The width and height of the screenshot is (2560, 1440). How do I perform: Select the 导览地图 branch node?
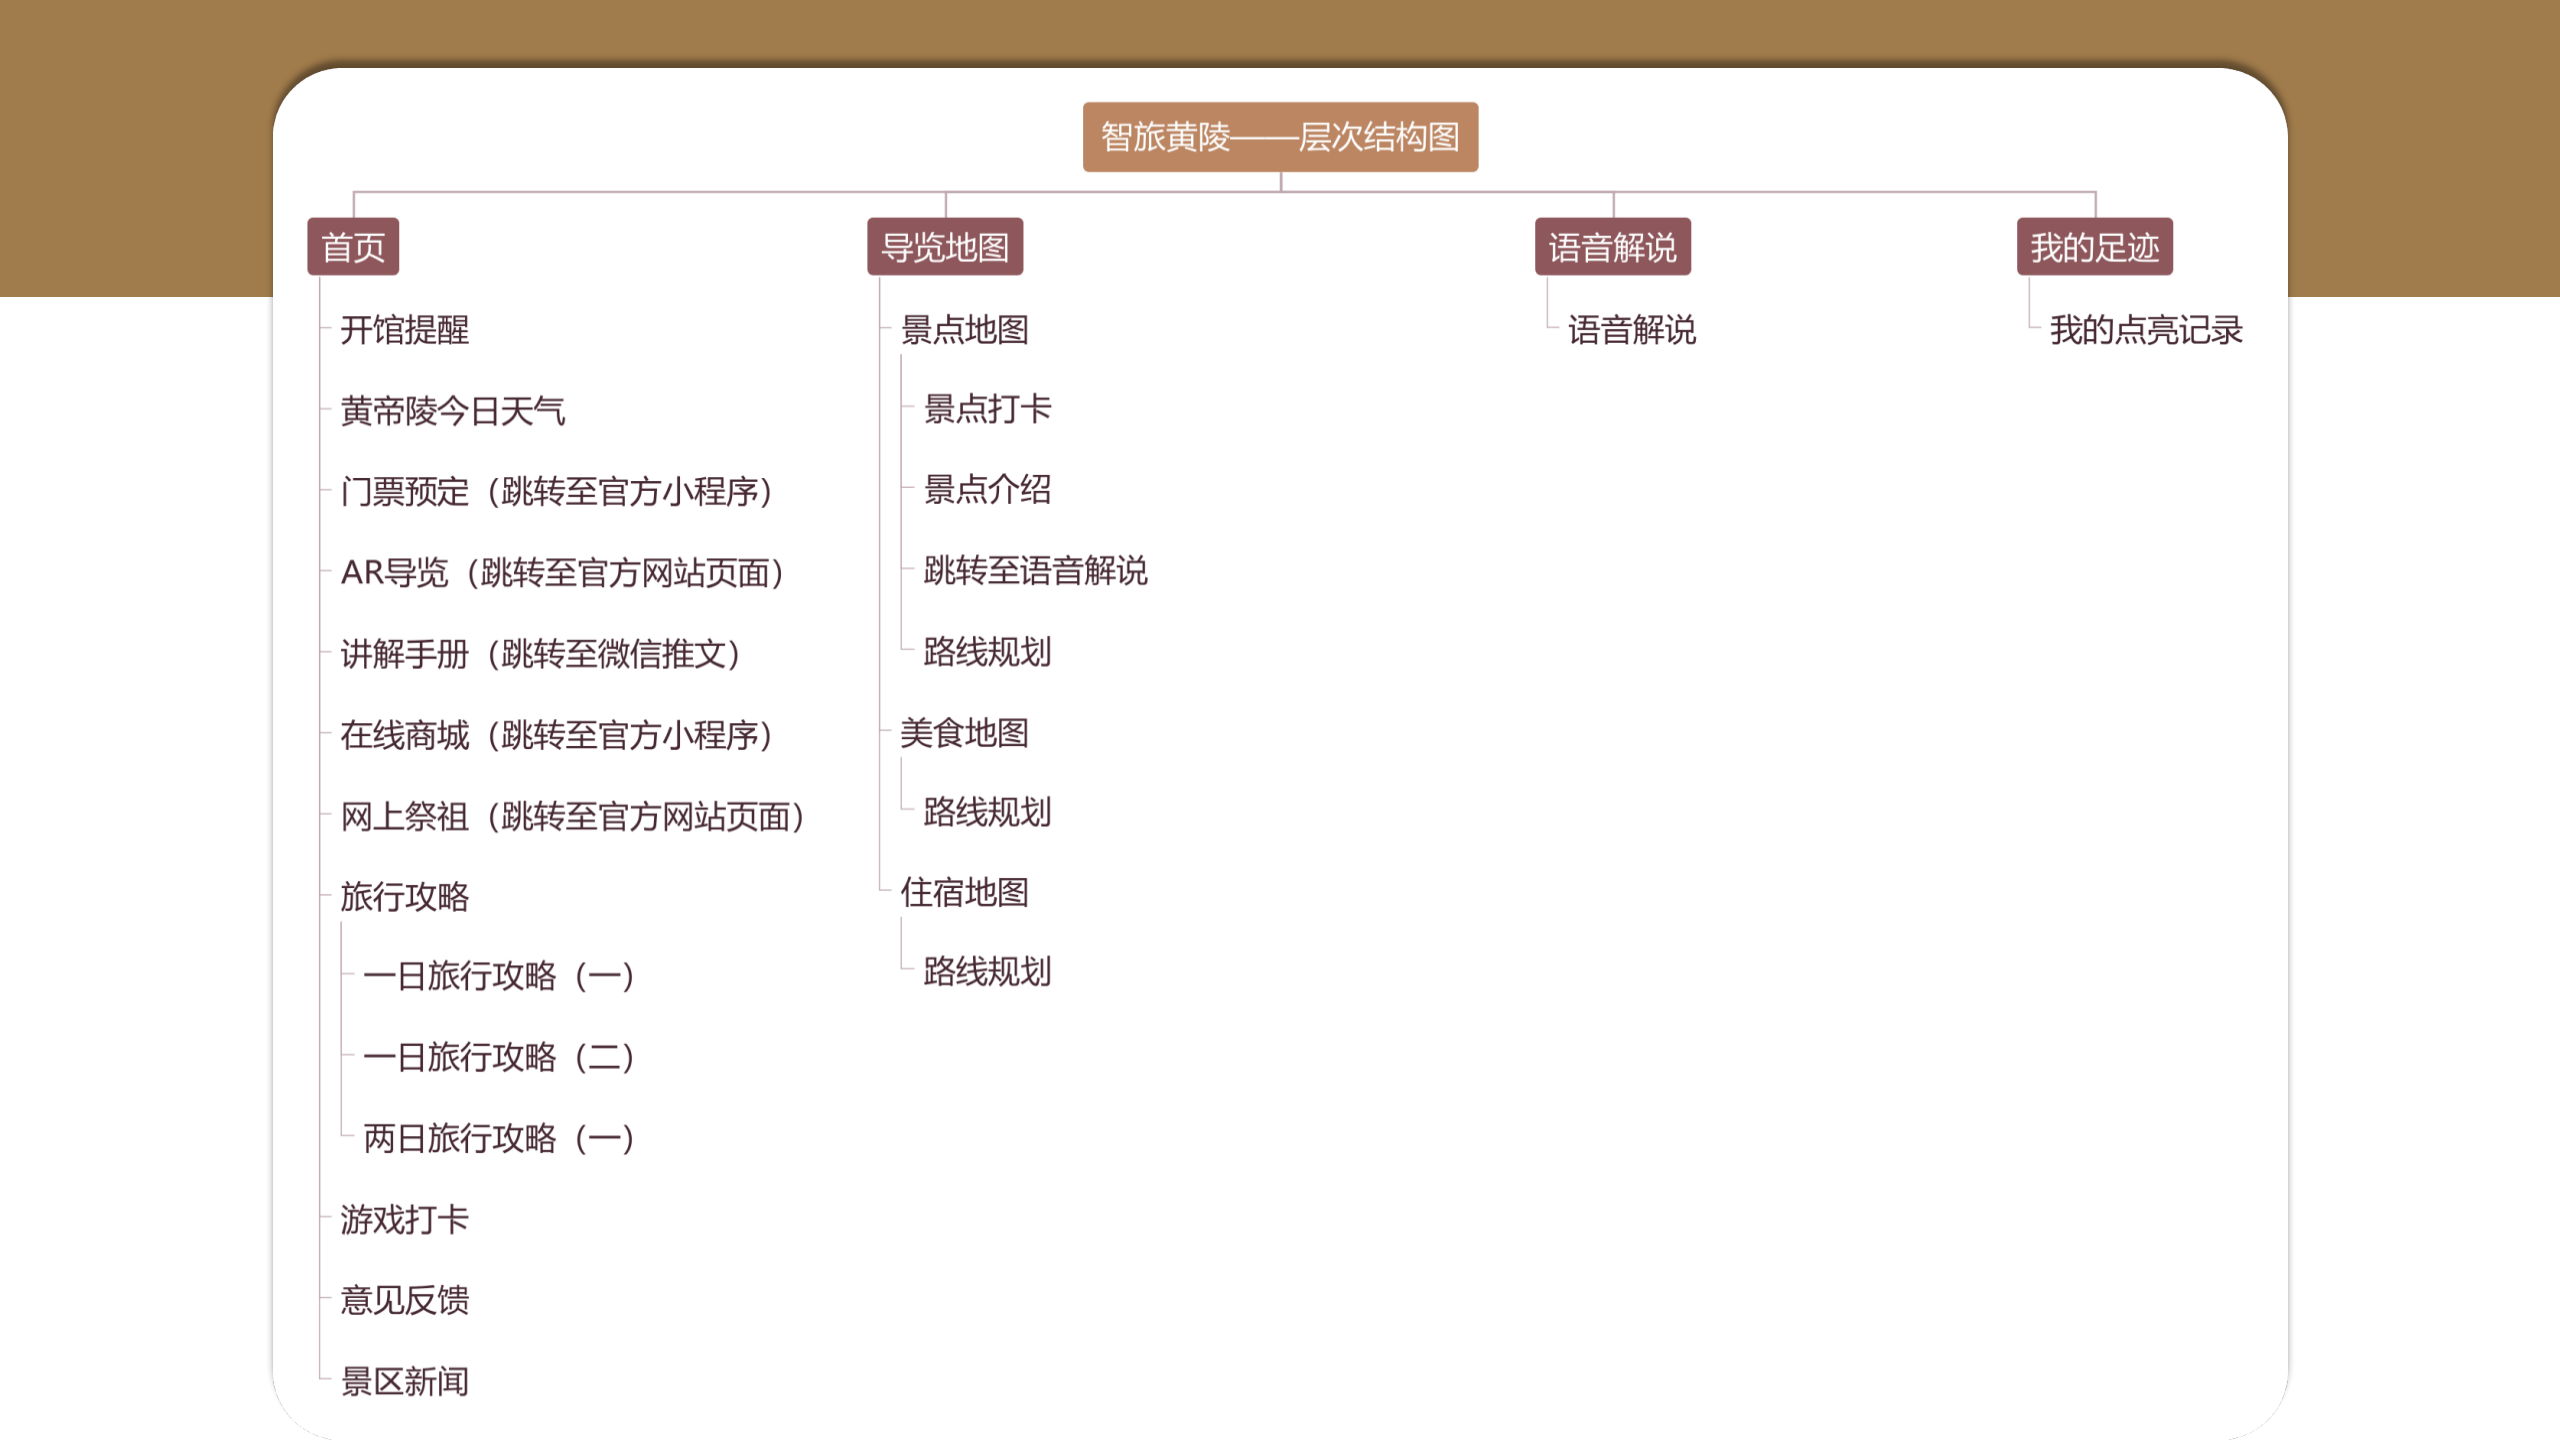click(x=945, y=247)
